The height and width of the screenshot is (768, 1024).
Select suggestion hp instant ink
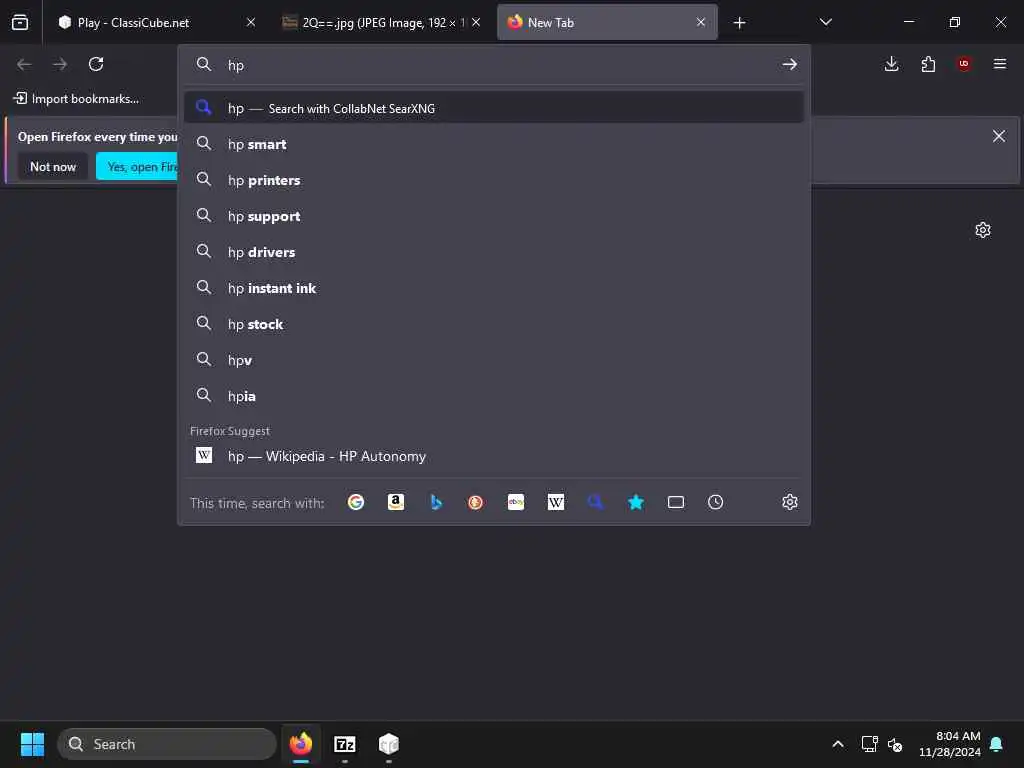[494, 287]
